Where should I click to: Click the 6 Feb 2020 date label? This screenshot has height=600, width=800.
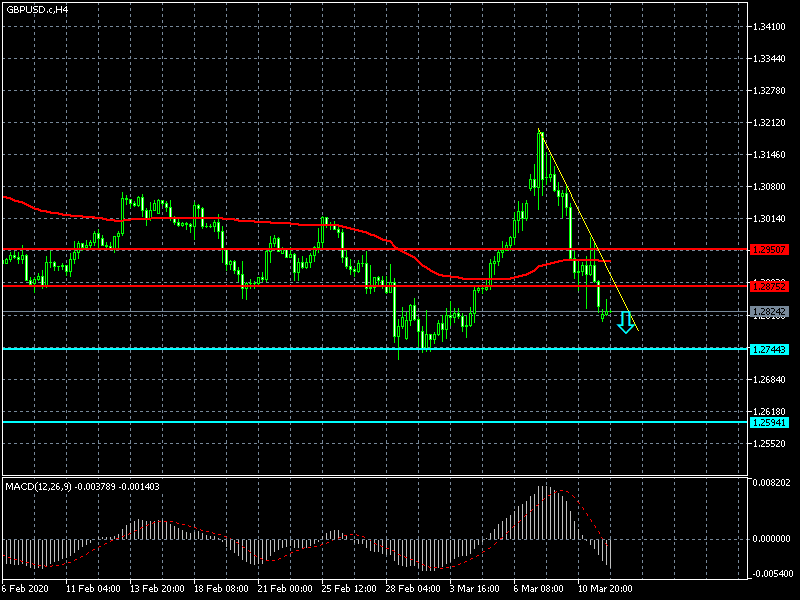click(26, 588)
